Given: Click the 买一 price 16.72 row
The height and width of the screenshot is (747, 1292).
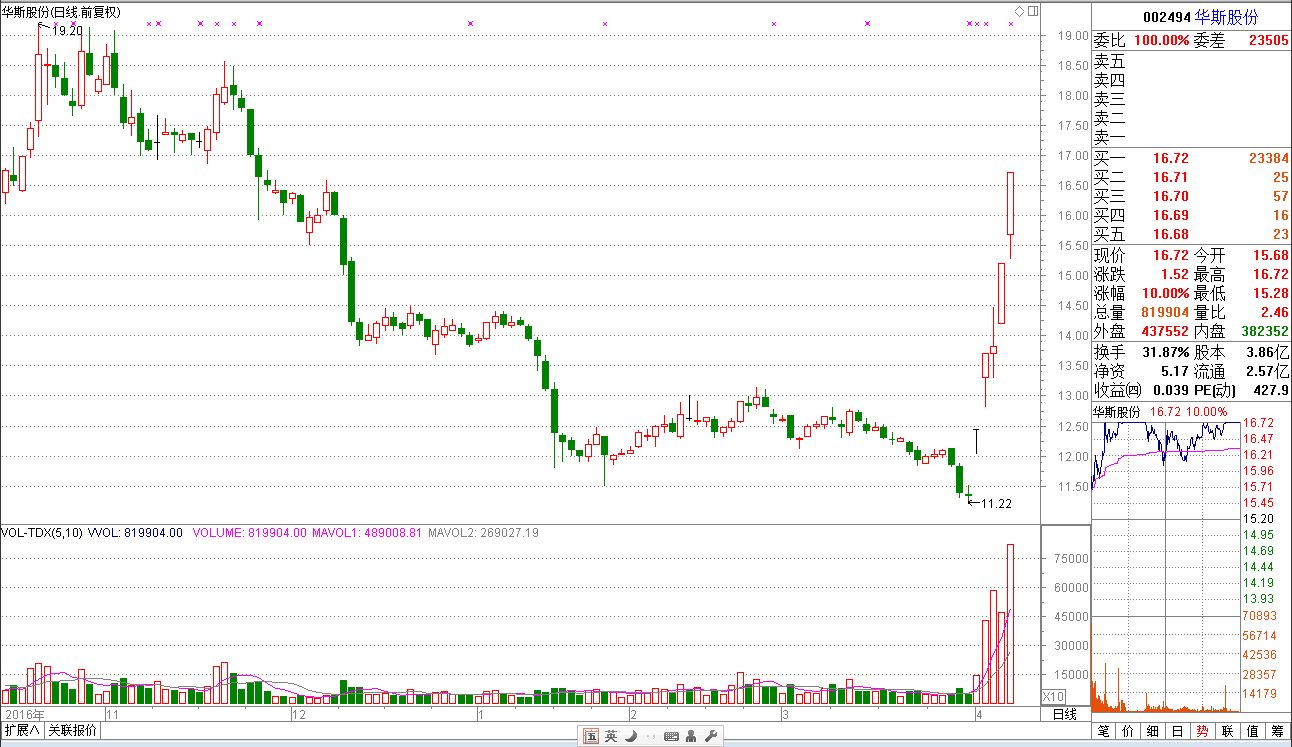Looking at the screenshot, I should coord(1191,158).
